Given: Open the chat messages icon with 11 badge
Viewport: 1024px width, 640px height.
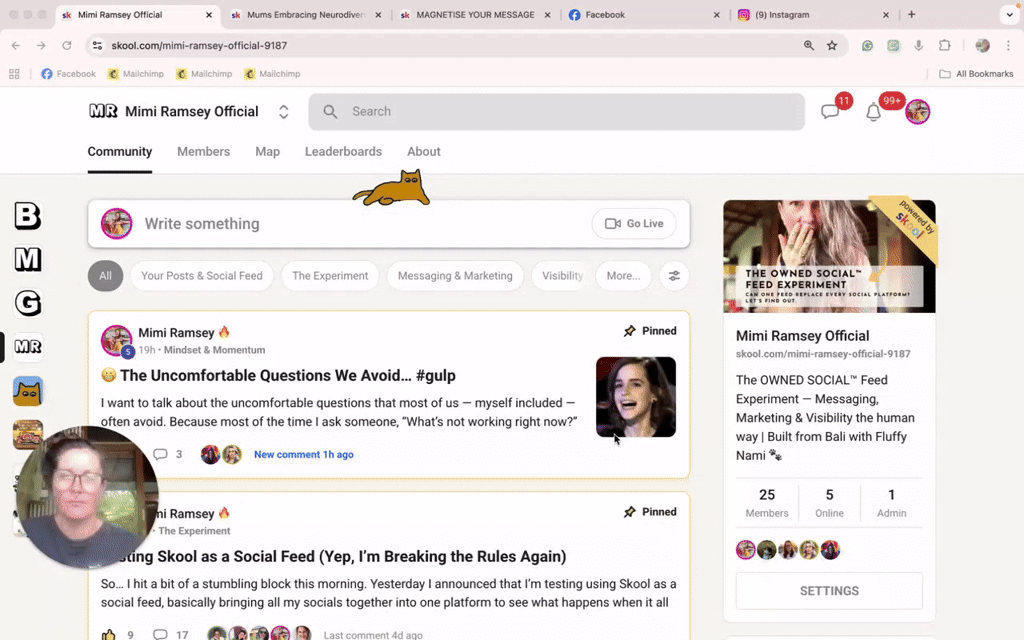Looking at the screenshot, I should [830, 112].
